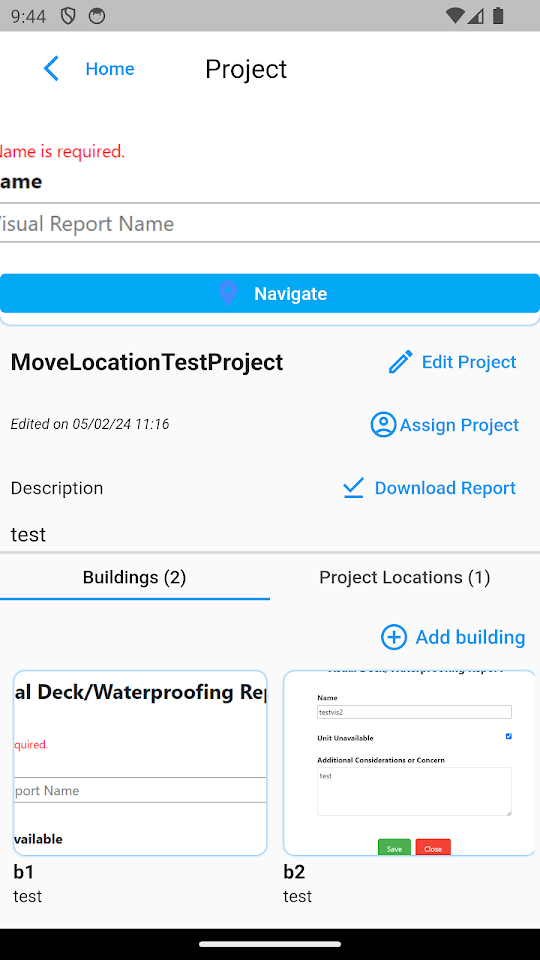Open the b1 building thumbnail
The height and width of the screenshot is (960, 540).
coord(140,763)
